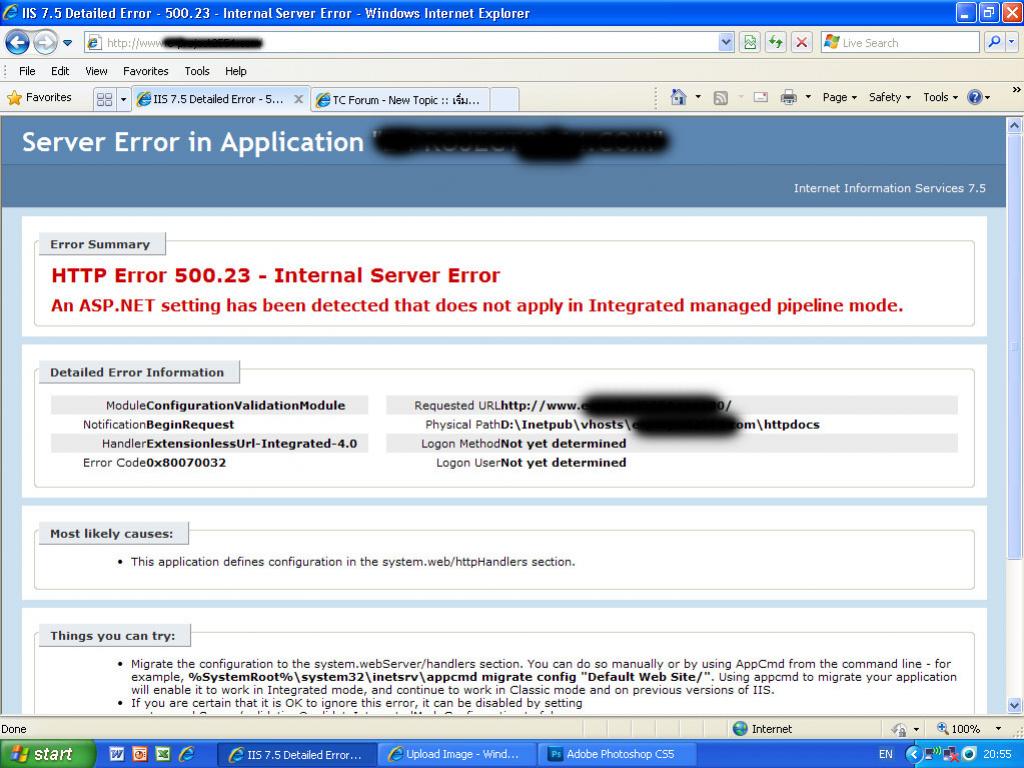Open the Favorites star button
1024x768 pixels.
click(x=39, y=97)
